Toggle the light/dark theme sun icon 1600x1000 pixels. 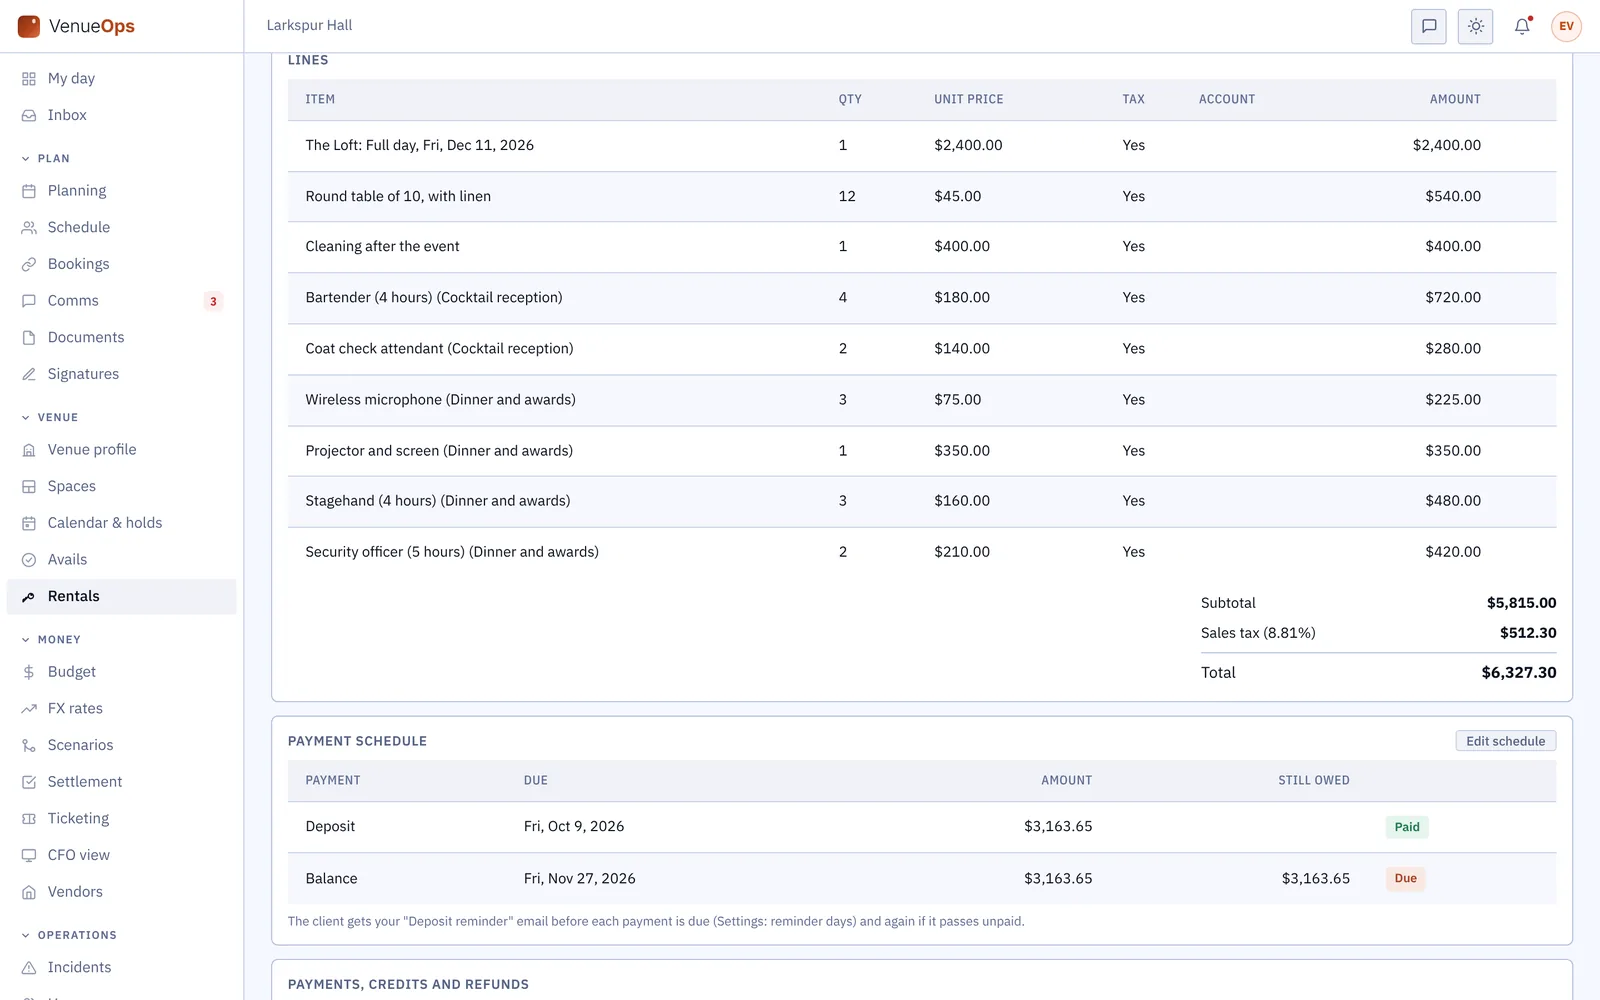(x=1476, y=26)
